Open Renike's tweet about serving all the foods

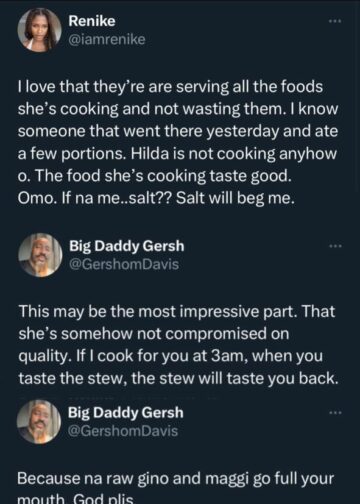(178, 142)
